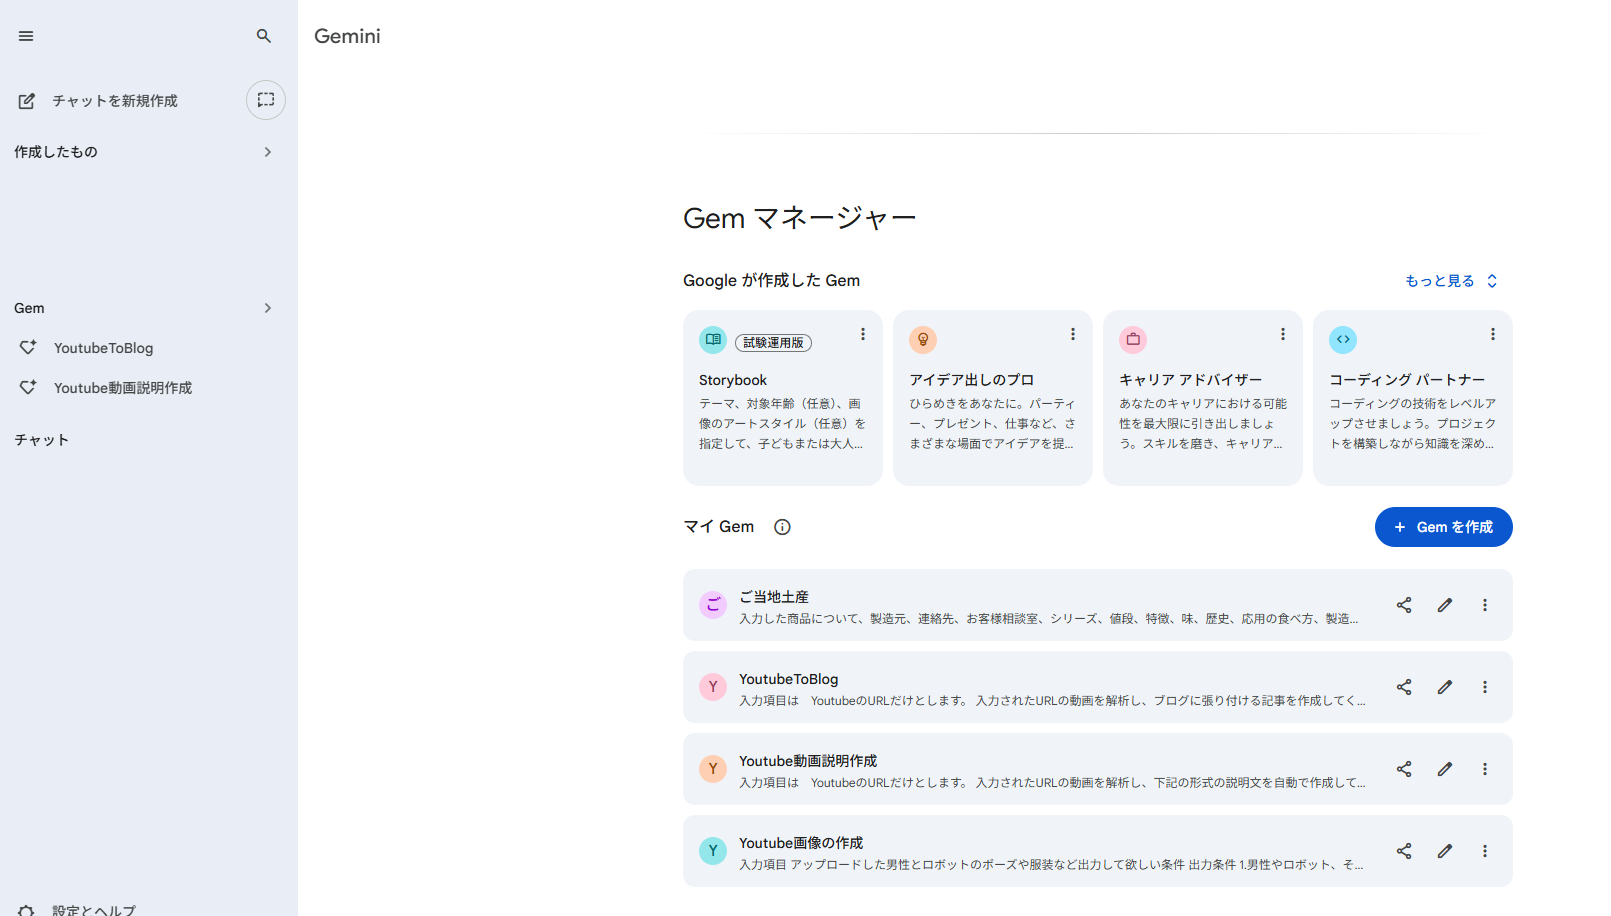Share the Youtube動画説明作成 Gem
Screen dimensions: 1611x916
click(1404, 769)
